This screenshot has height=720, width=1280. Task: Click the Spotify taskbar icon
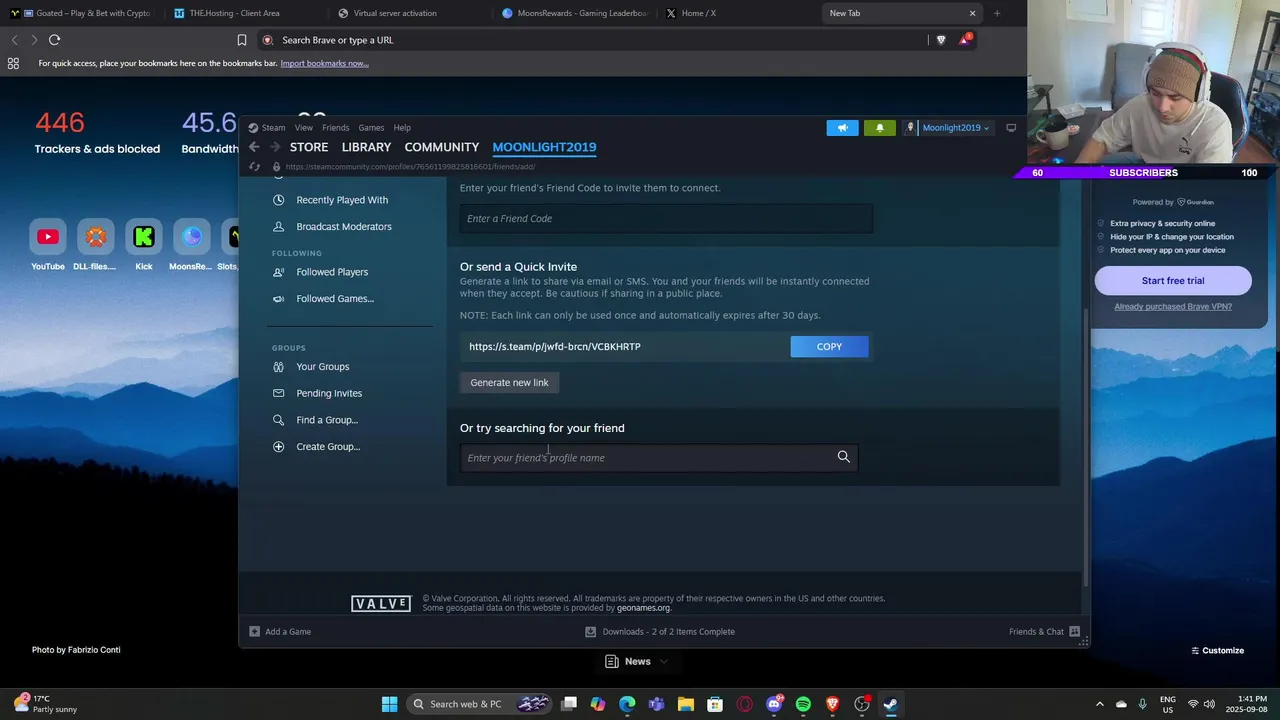tap(803, 704)
